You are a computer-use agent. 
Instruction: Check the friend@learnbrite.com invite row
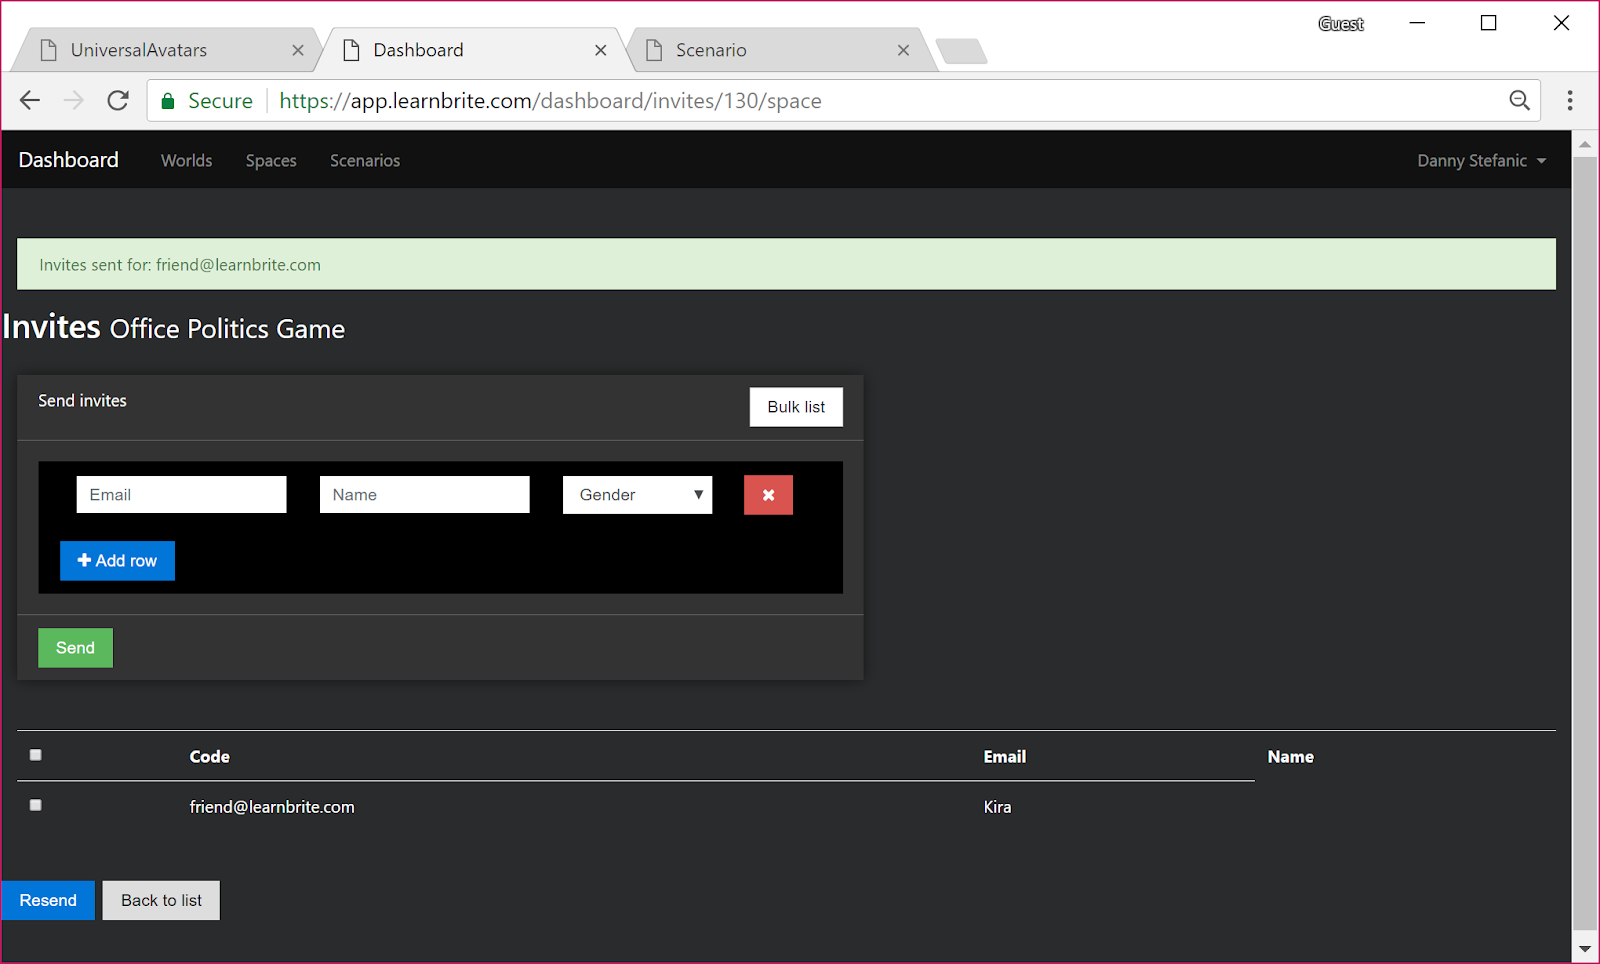click(x=36, y=805)
